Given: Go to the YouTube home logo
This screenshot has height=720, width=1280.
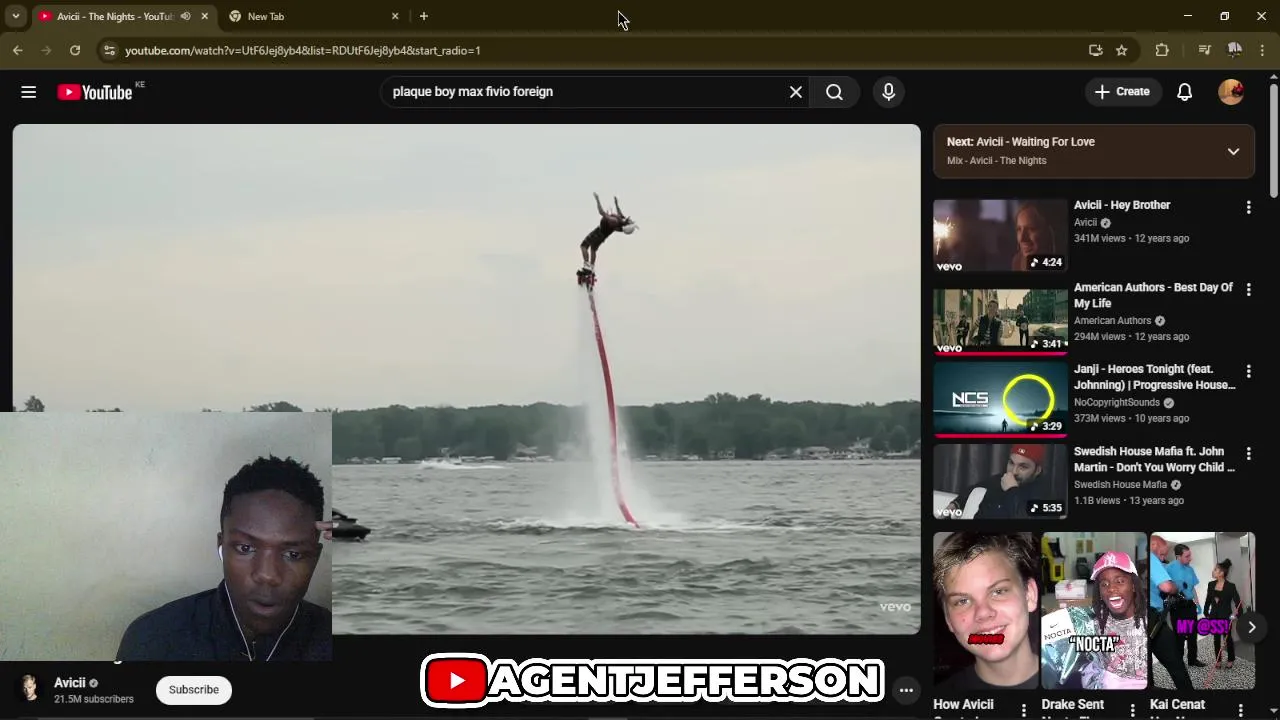Looking at the screenshot, I should tap(95, 92).
